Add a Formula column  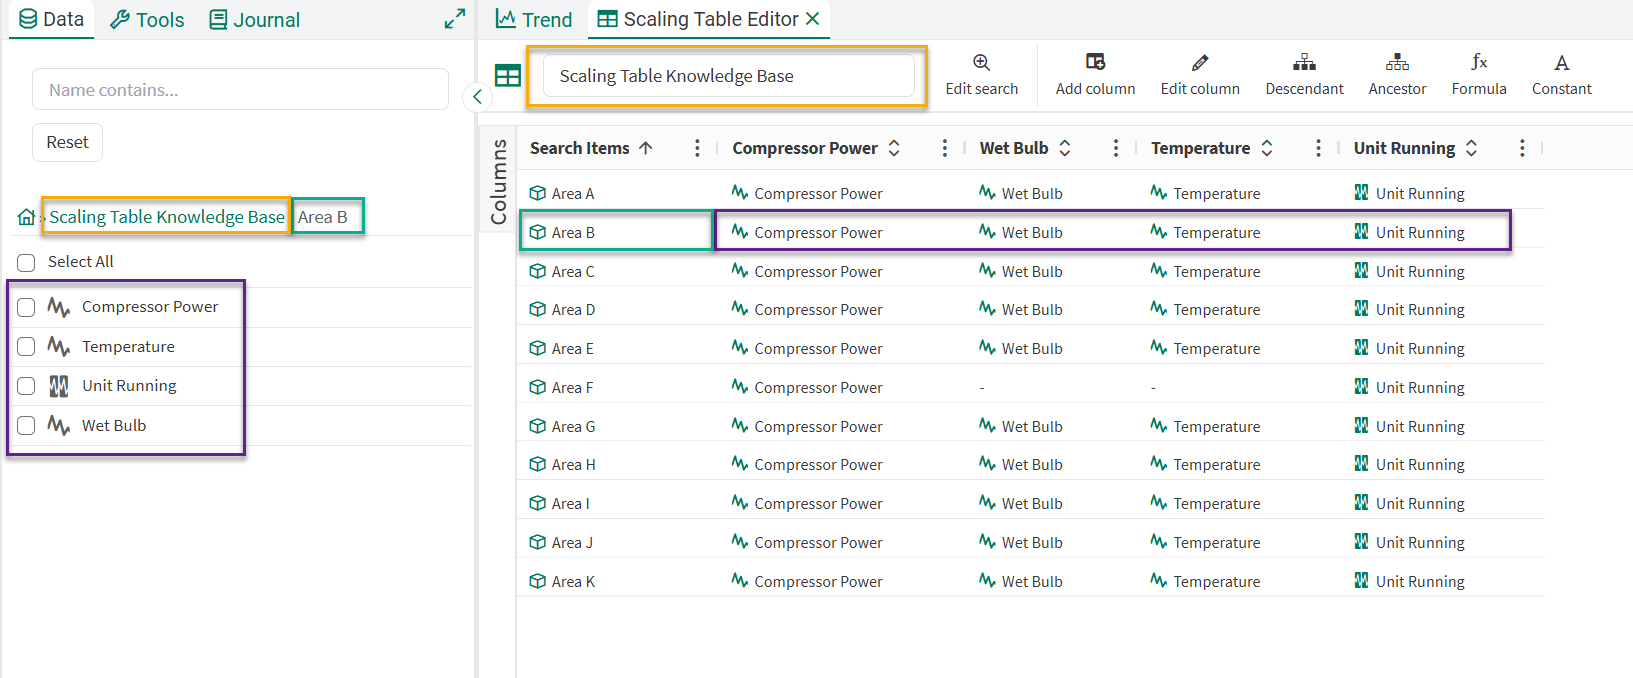[x=1478, y=63]
